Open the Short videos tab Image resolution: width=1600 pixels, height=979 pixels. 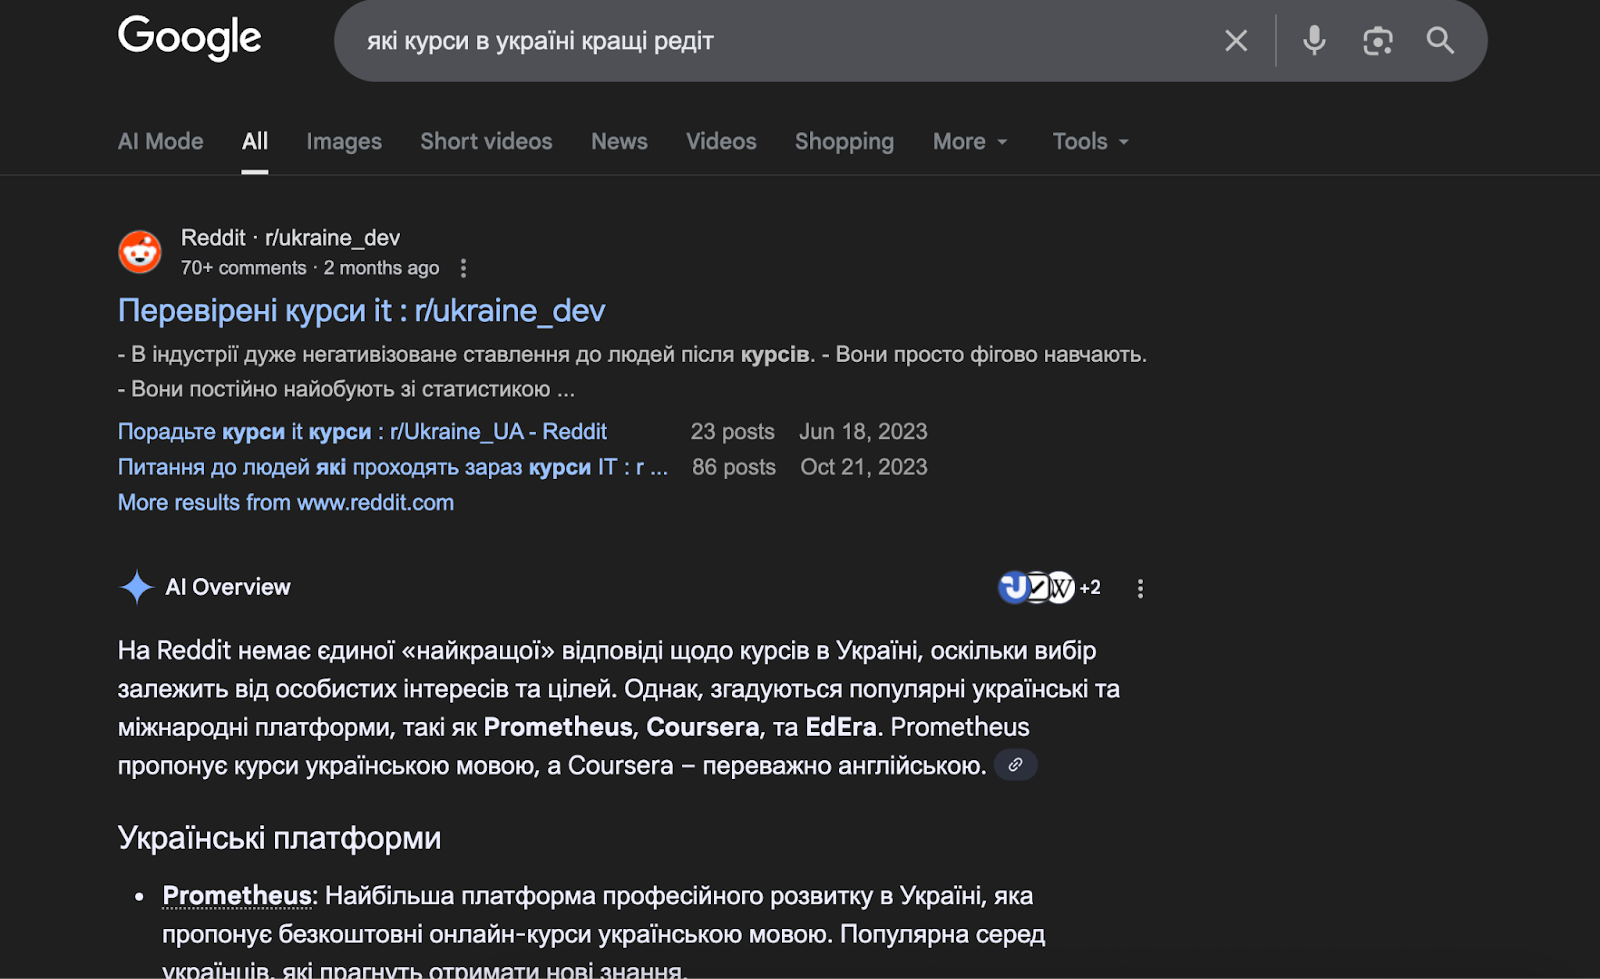pos(486,141)
